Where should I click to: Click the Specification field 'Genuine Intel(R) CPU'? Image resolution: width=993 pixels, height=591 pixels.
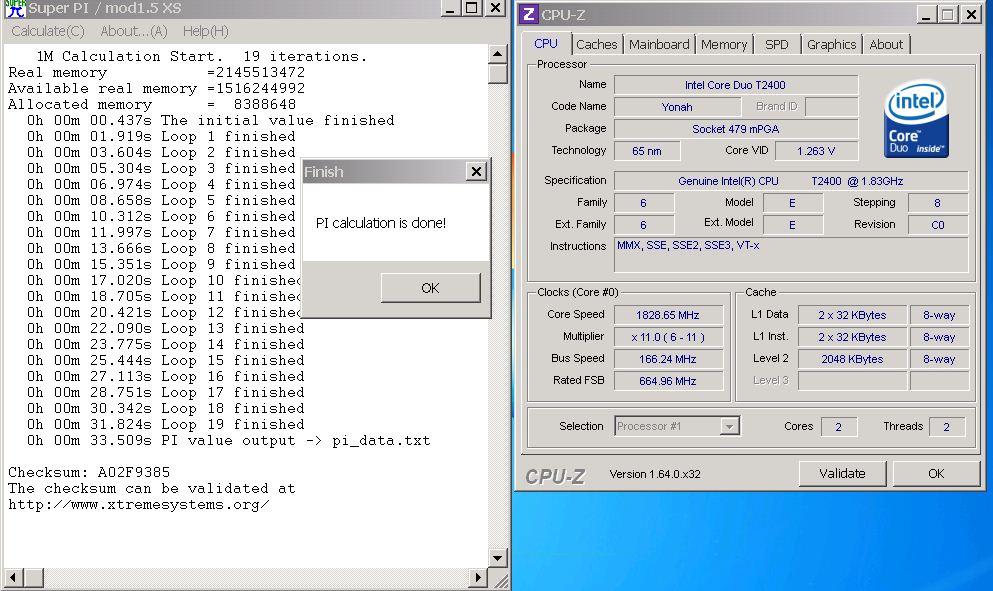pos(791,181)
